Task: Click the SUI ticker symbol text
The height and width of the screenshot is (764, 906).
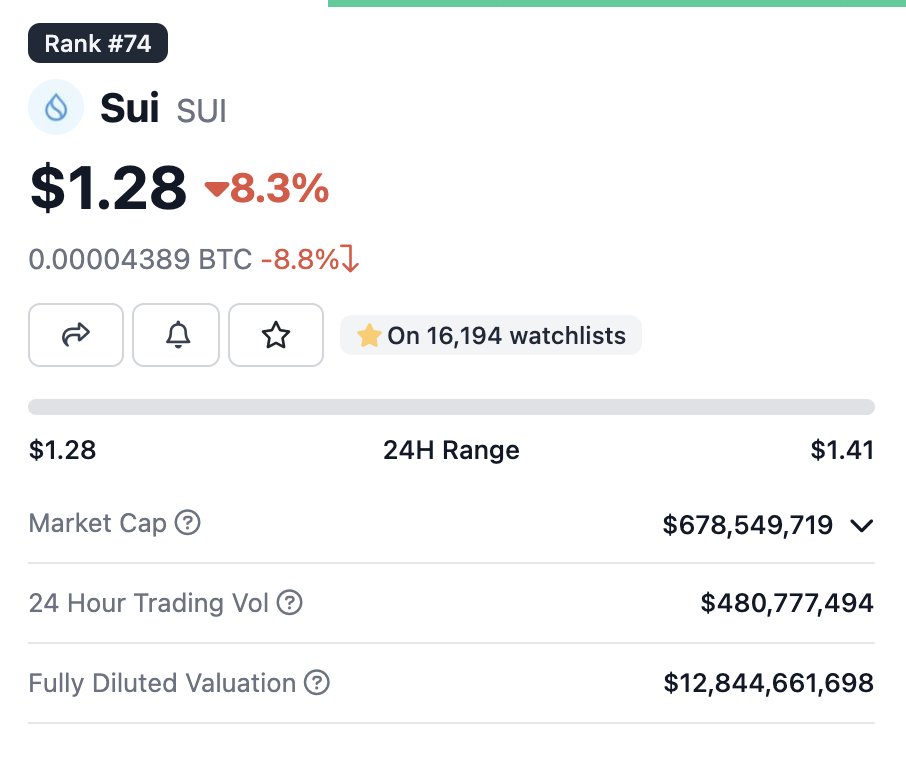Action: point(201,111)
